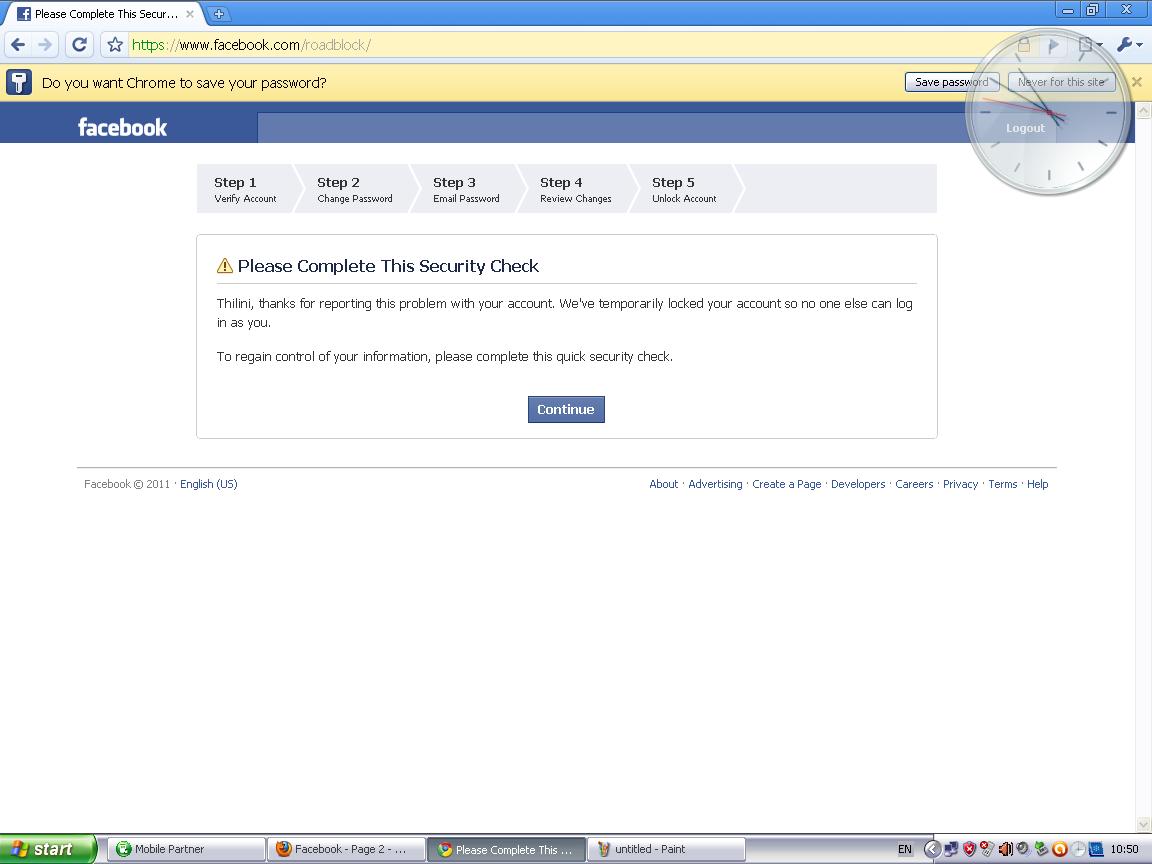Open the Help footer link

click(1037, 484)
